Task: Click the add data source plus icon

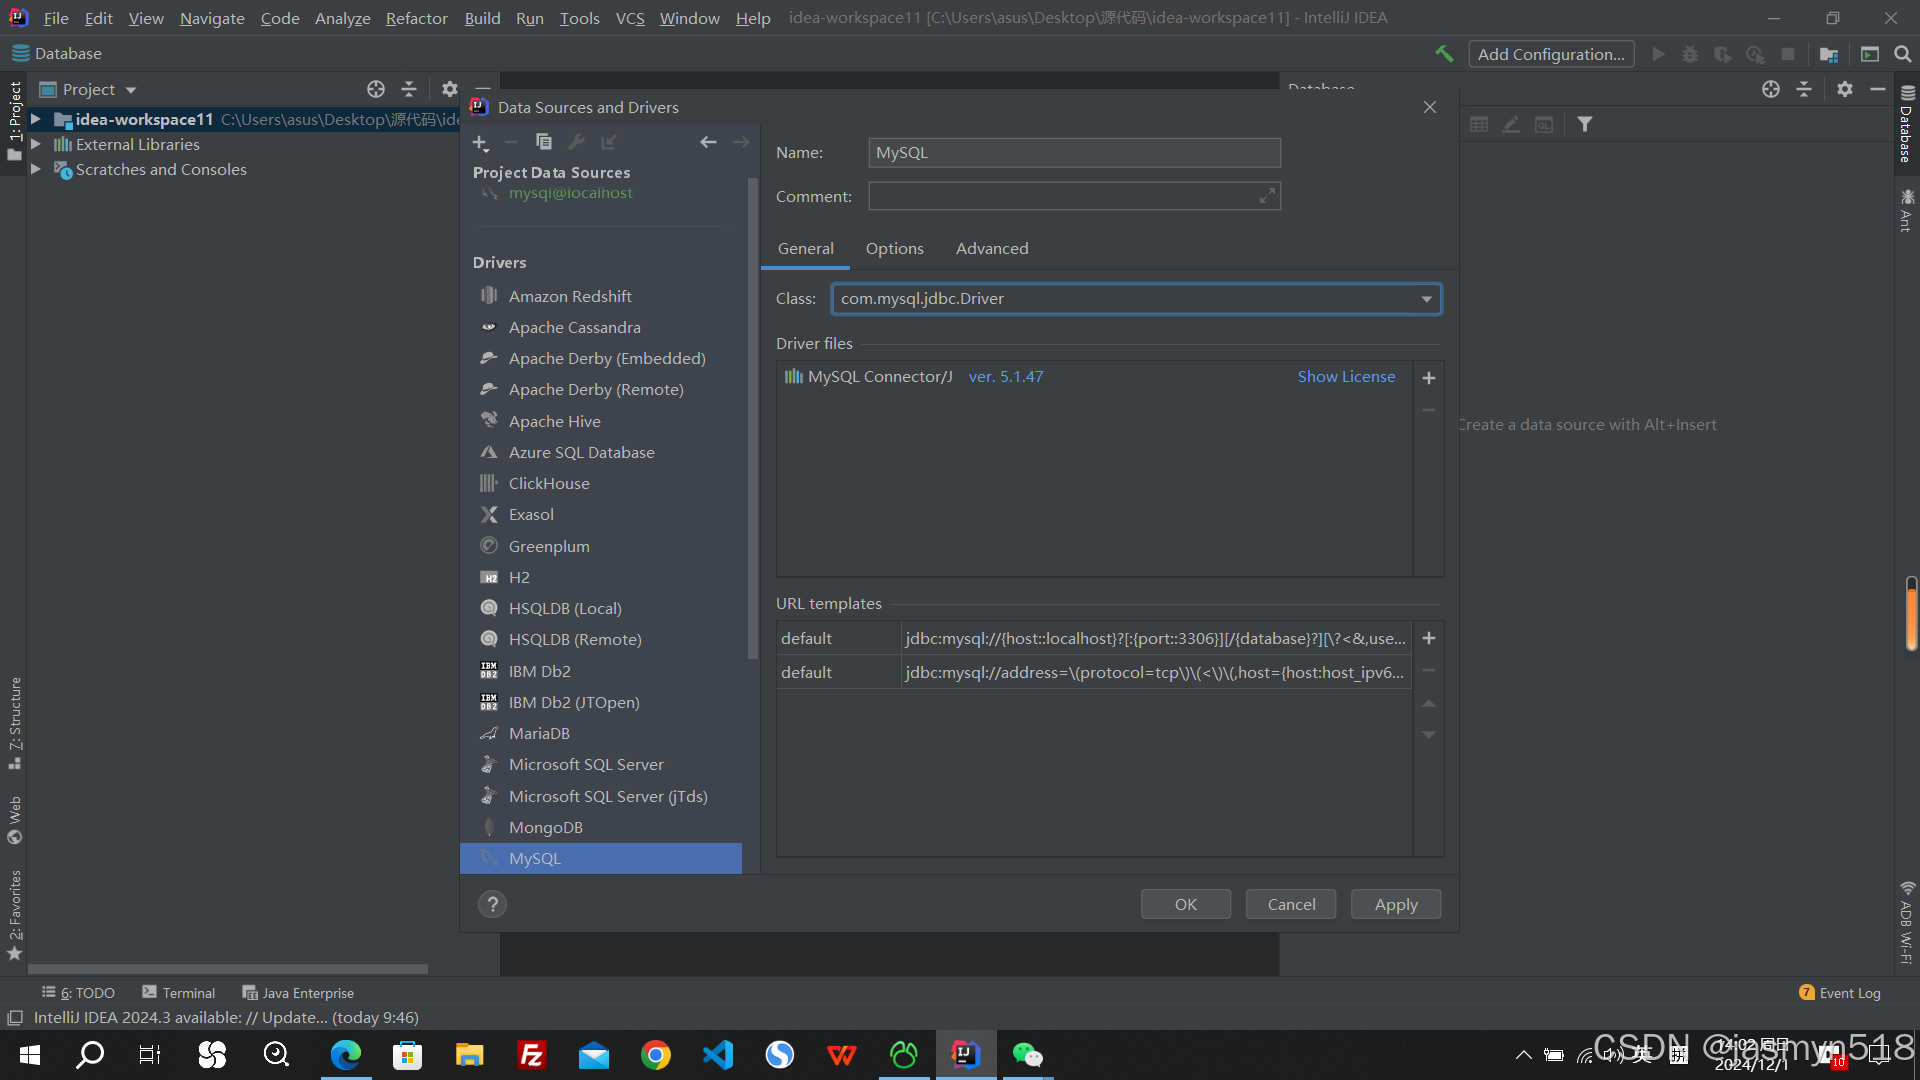Action: (480, 143)
